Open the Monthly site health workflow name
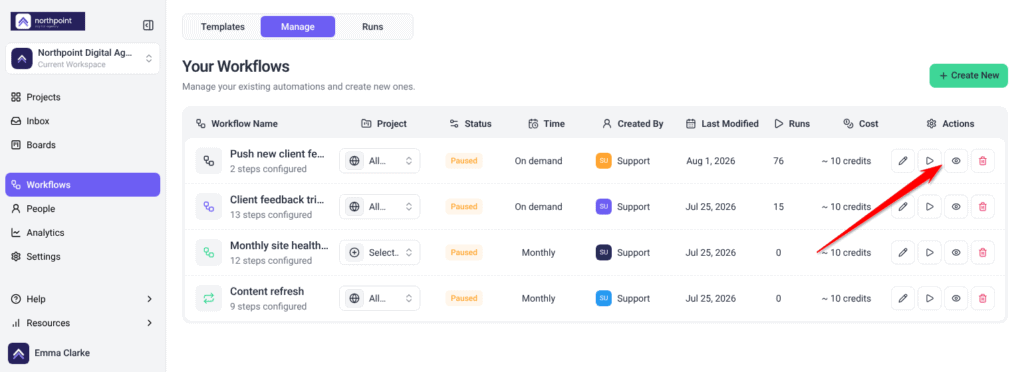Image resolution: width=1024 pixels, height=372 pixels. (279, 245)
